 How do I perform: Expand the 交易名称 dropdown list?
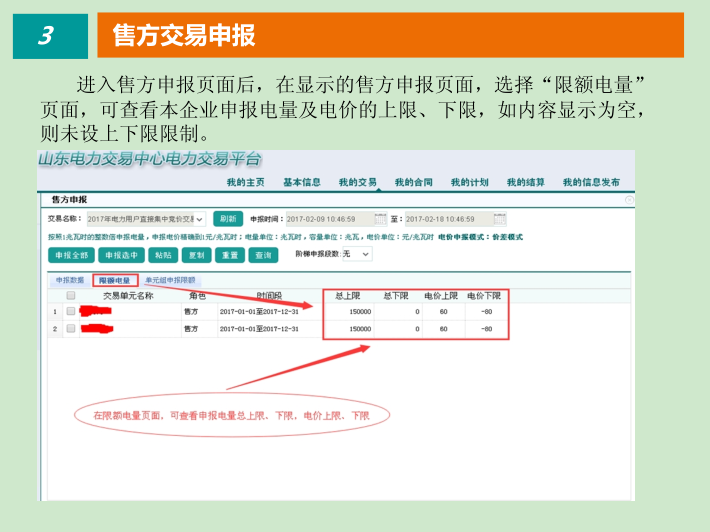tap(199, 219)
